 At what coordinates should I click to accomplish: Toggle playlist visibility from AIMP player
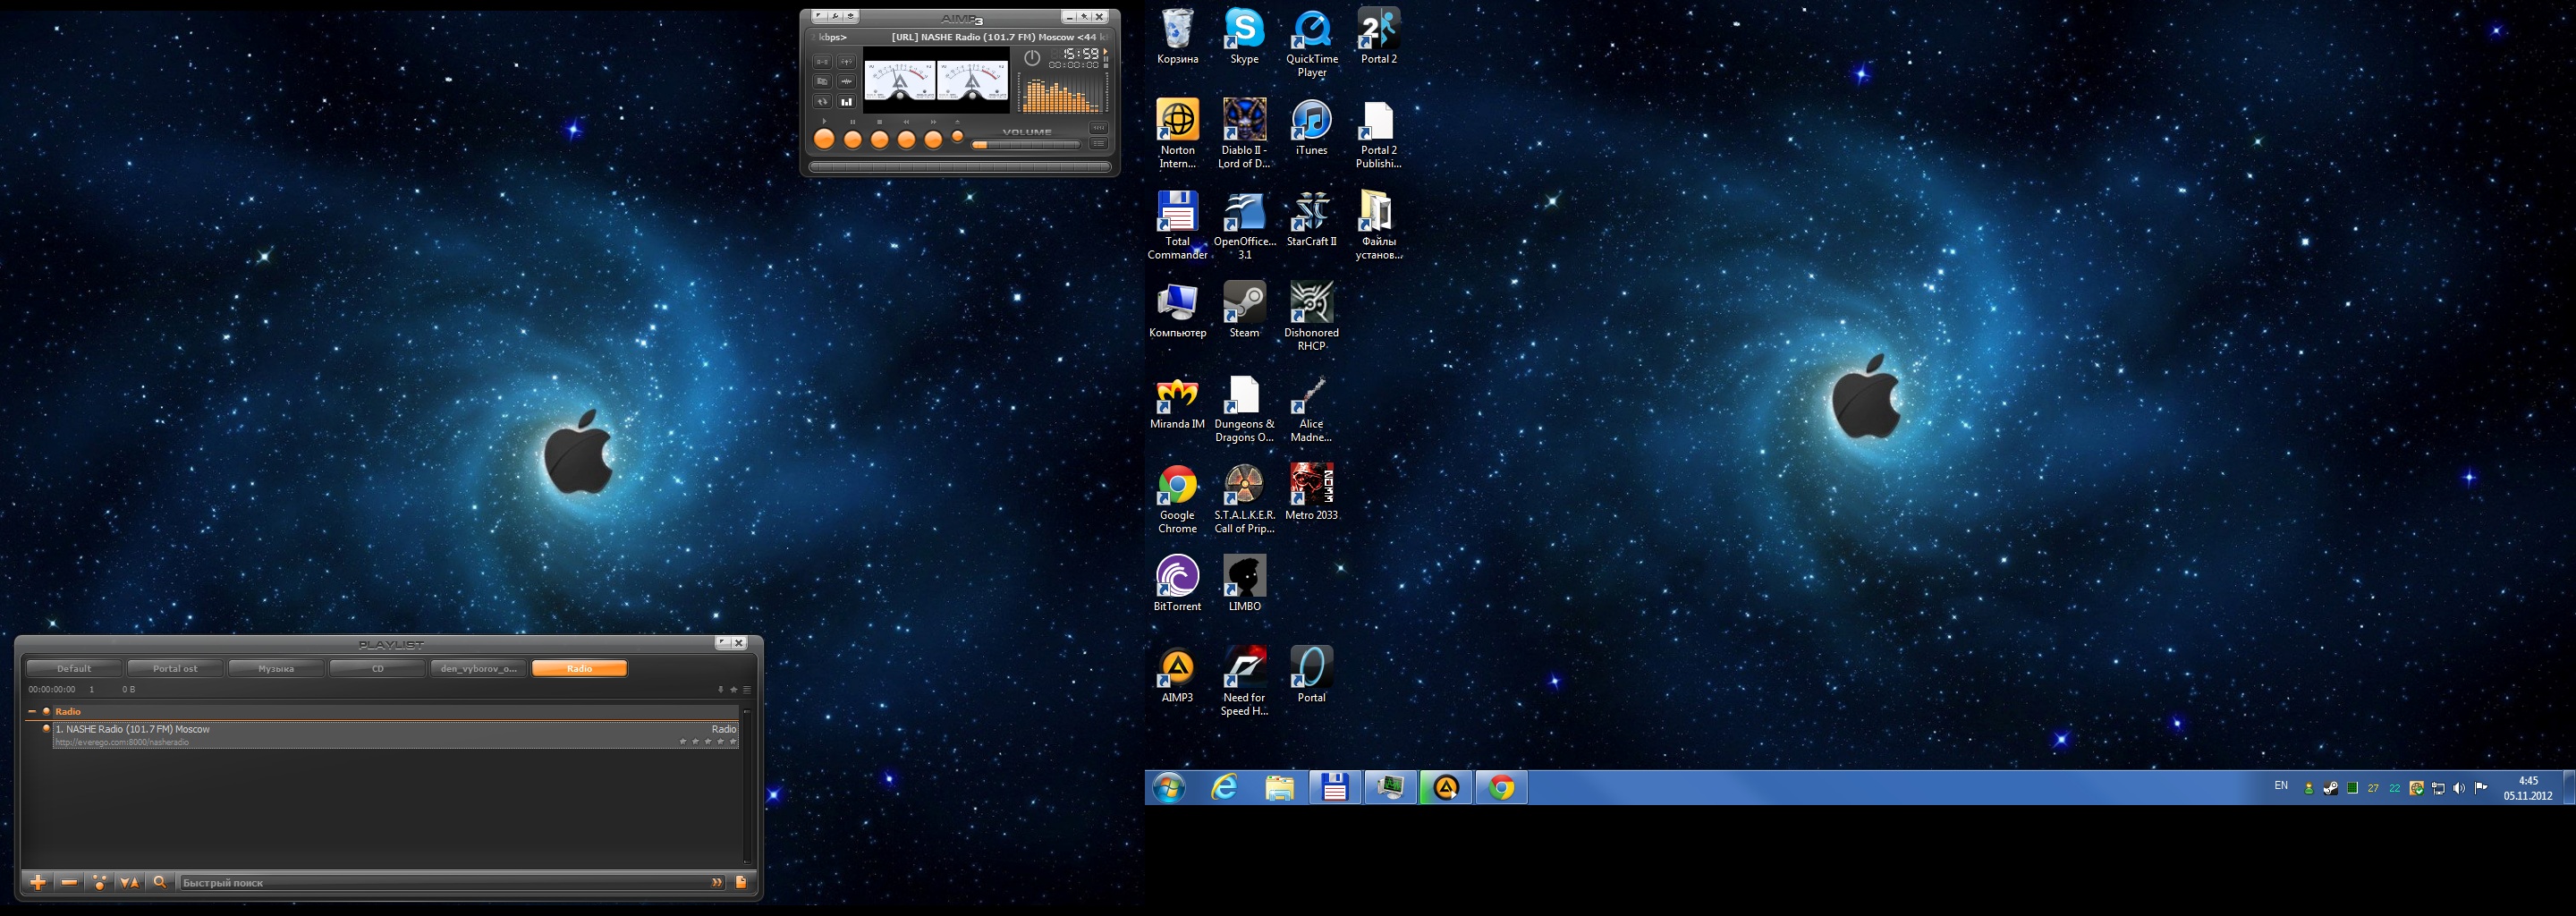click(x=1098, y=144)
